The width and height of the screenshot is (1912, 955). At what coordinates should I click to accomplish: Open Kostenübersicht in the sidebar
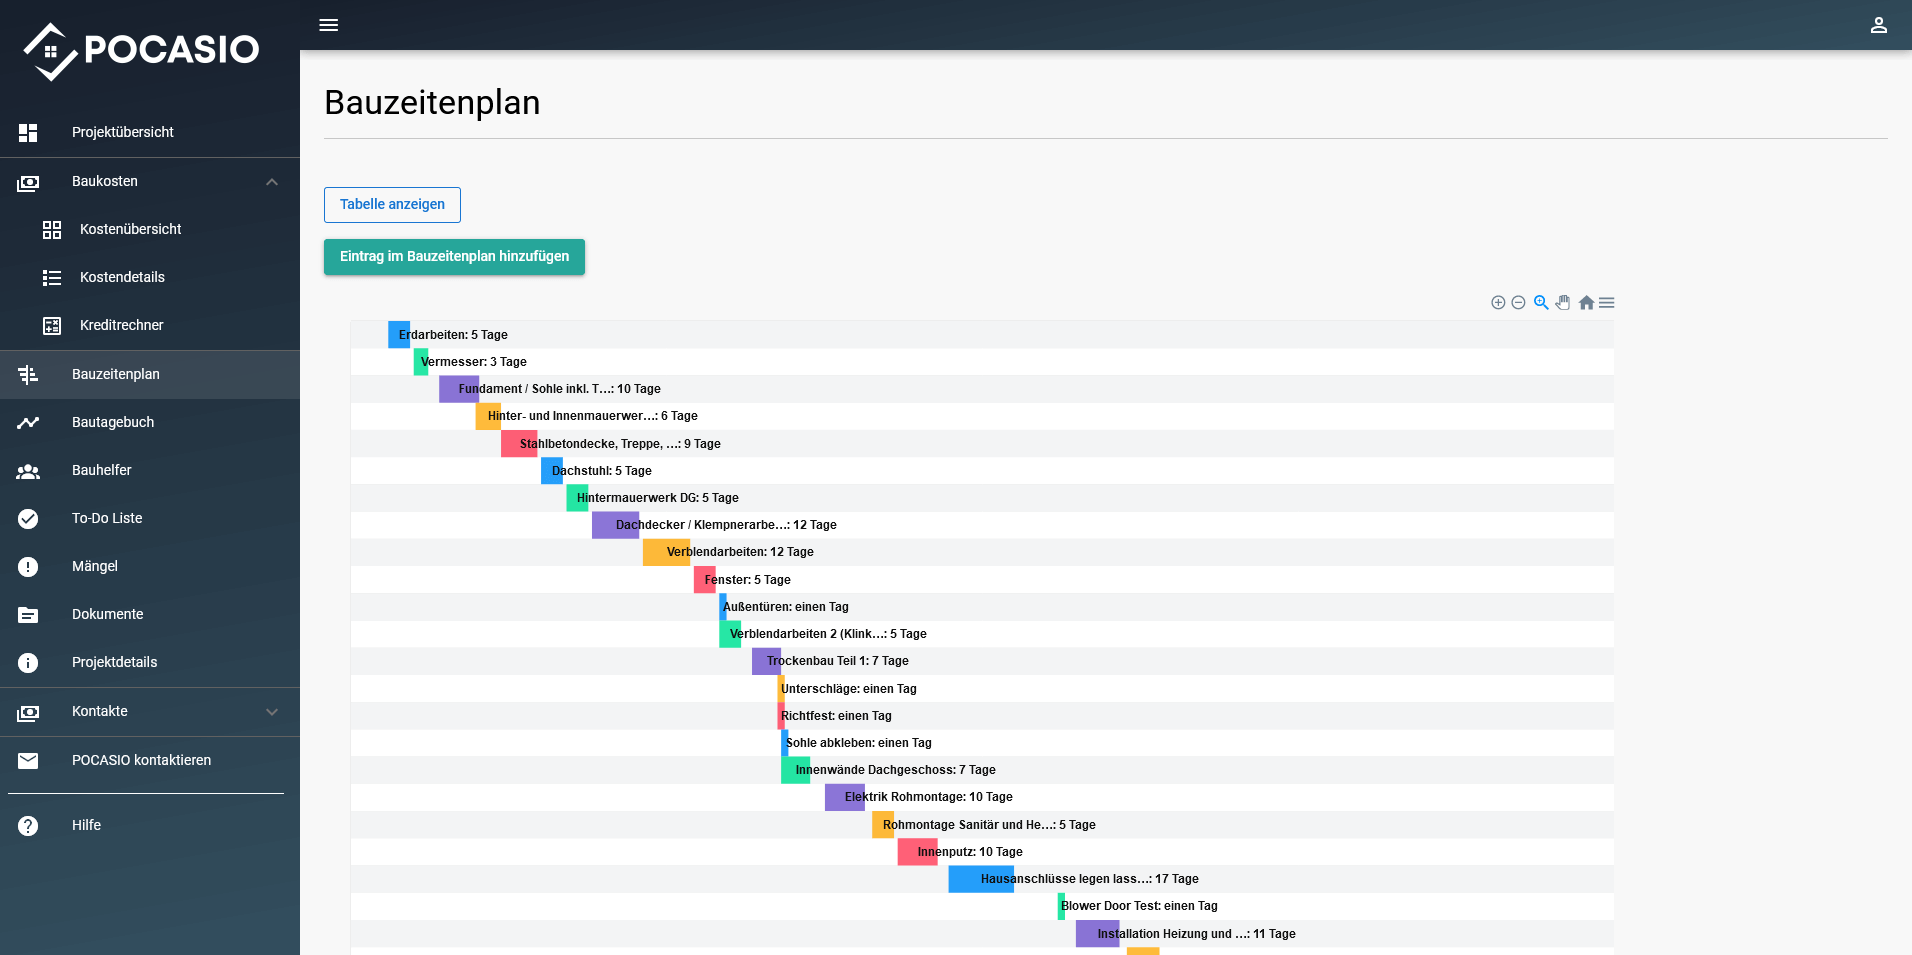point(130,229)
